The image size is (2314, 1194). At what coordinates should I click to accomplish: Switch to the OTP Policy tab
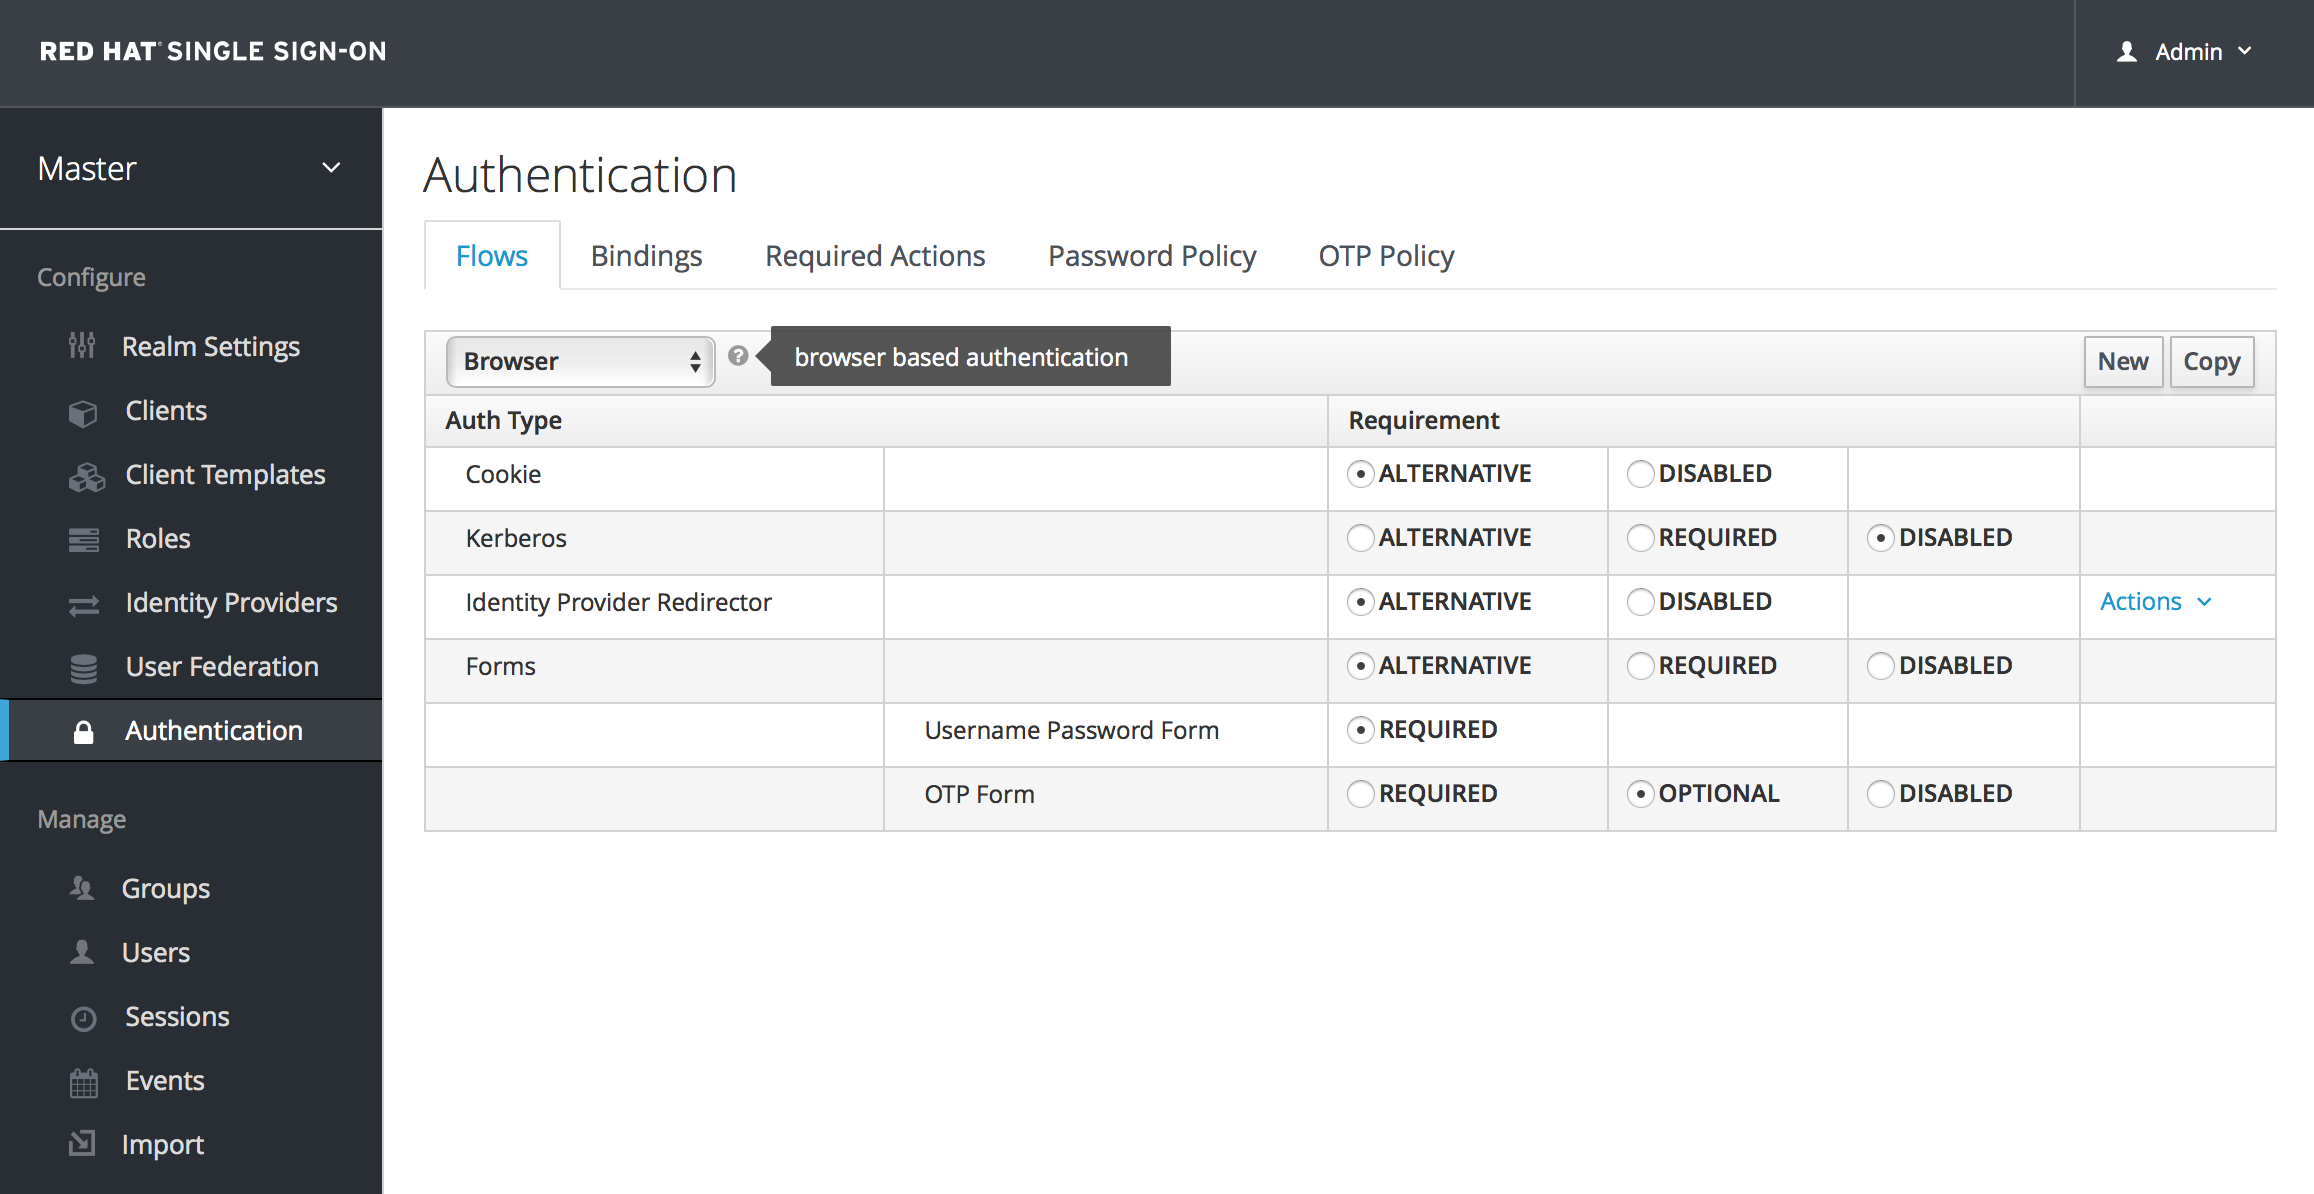click(1384, 256)
